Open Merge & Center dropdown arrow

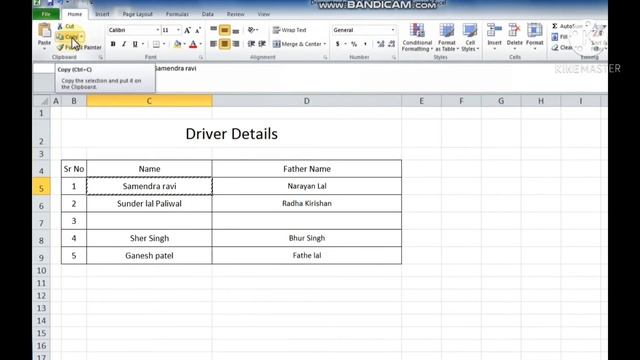point(325,44)
